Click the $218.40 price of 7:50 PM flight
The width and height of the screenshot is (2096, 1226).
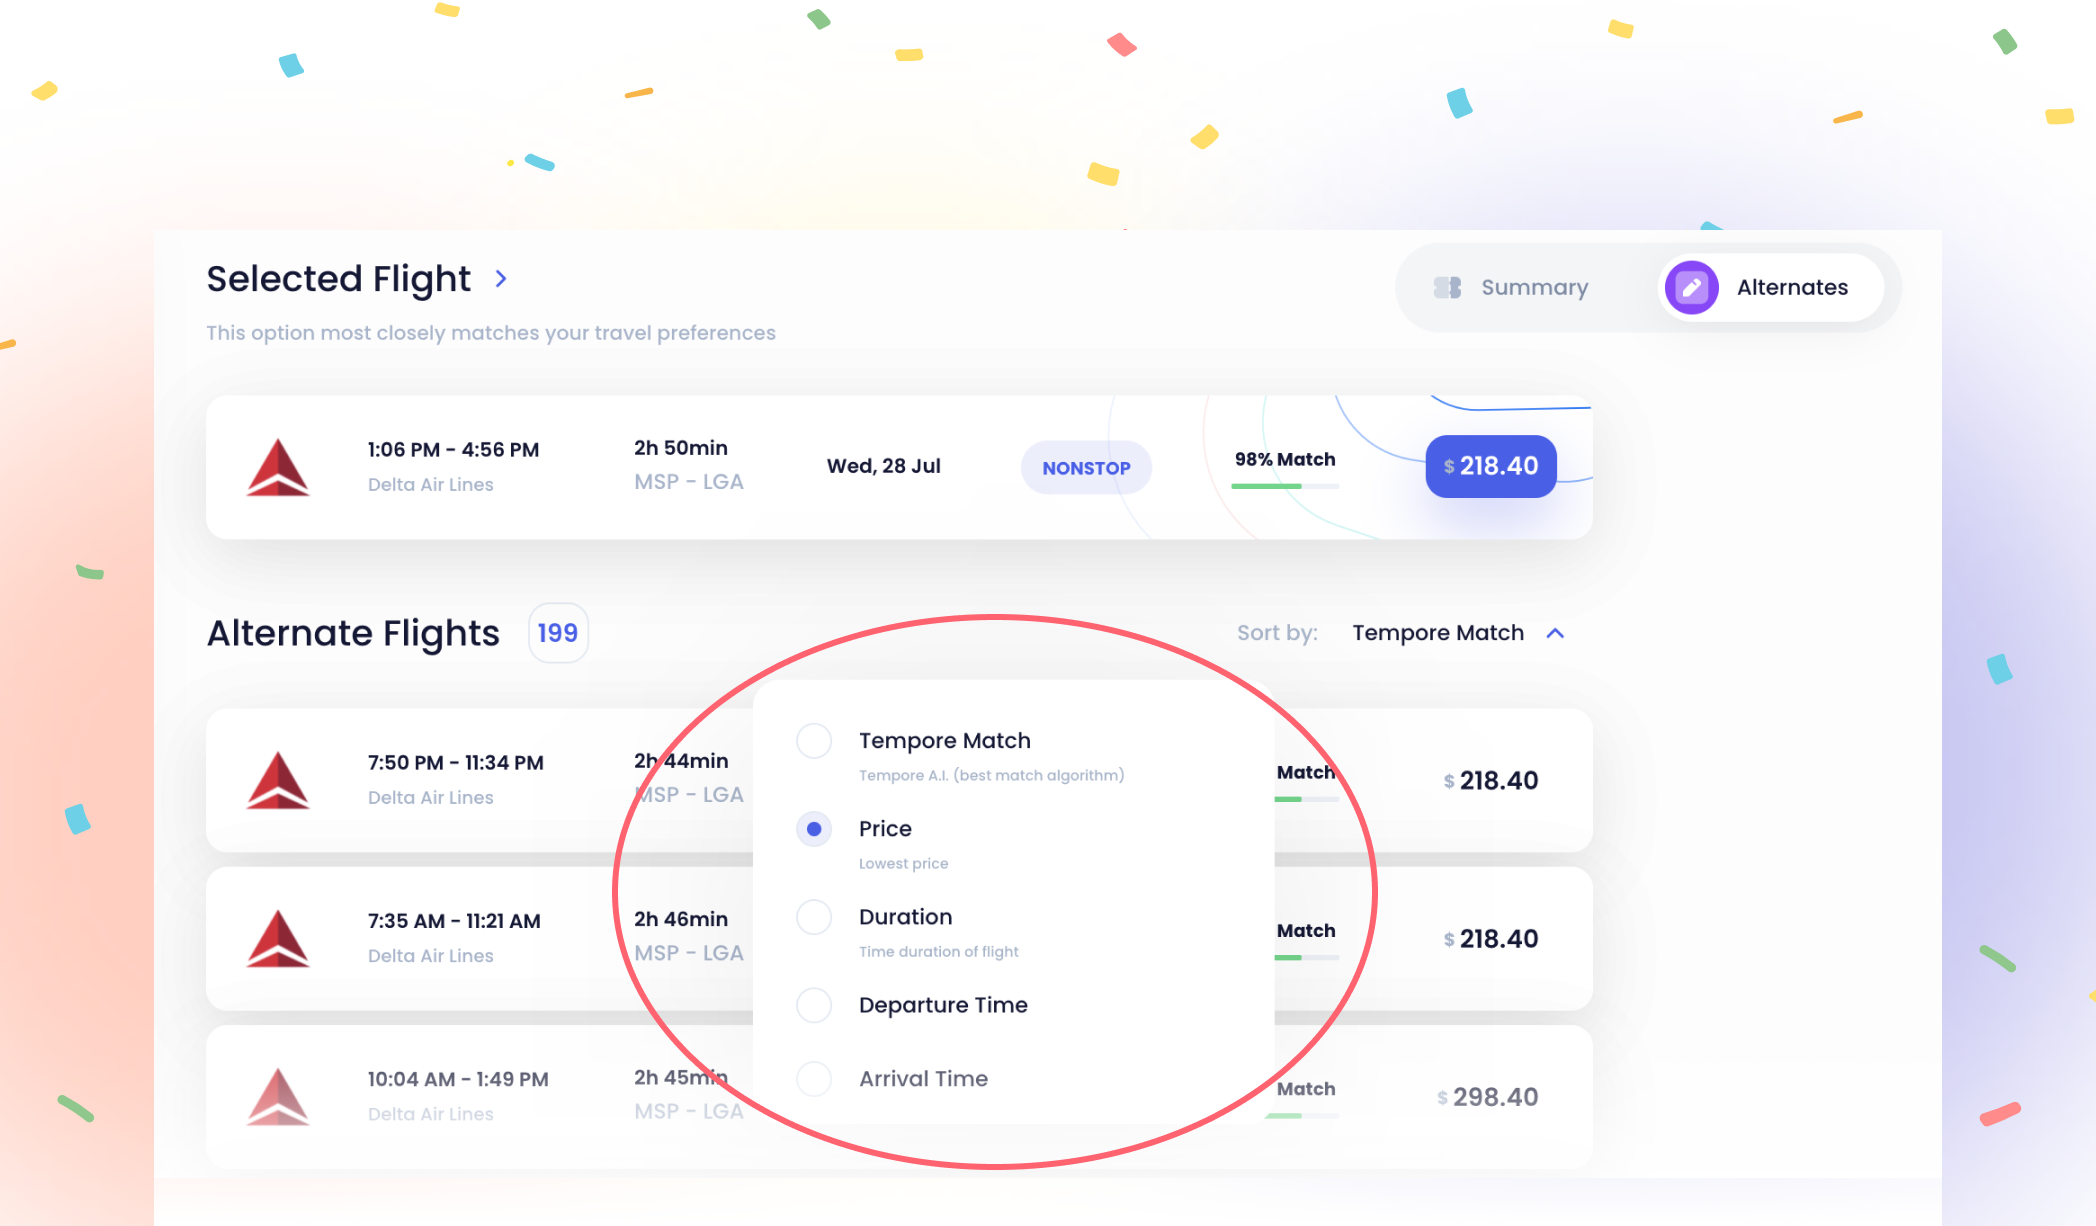click(1491, 780)
